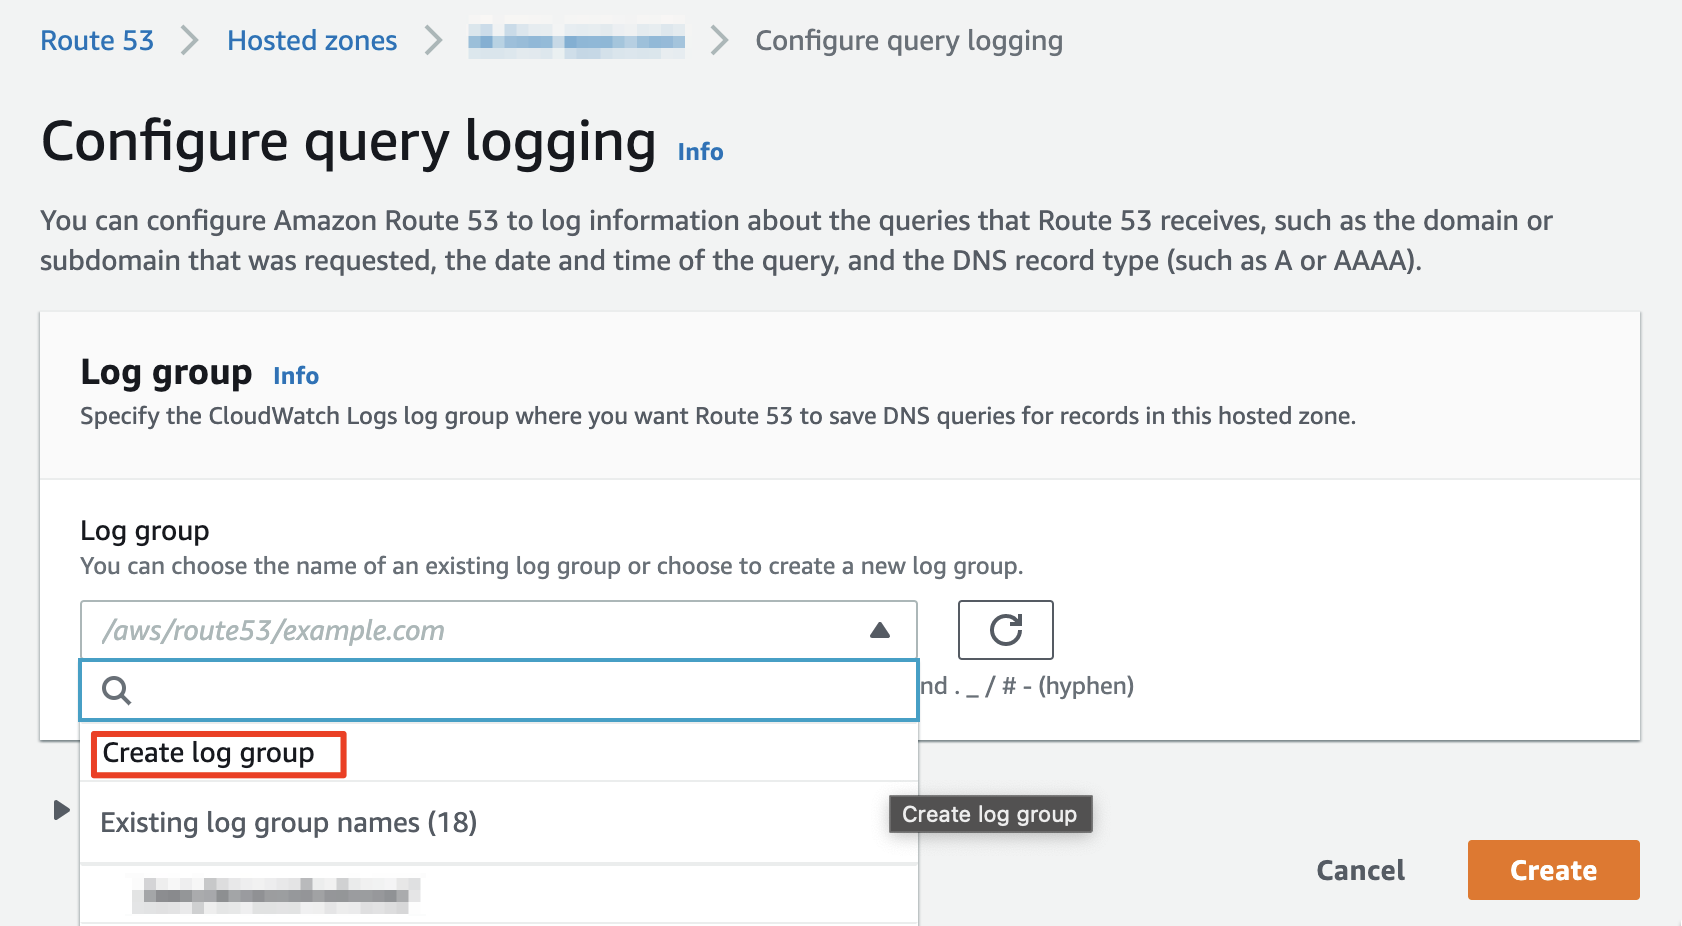Click the refresh log groups icon button
Screen dimensions: 1682x926
point(1005,630)
